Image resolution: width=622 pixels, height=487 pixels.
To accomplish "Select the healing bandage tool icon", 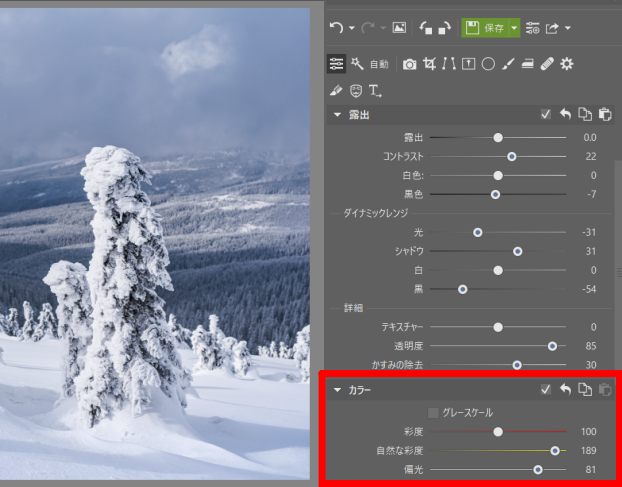I will (x=547, y=64).
